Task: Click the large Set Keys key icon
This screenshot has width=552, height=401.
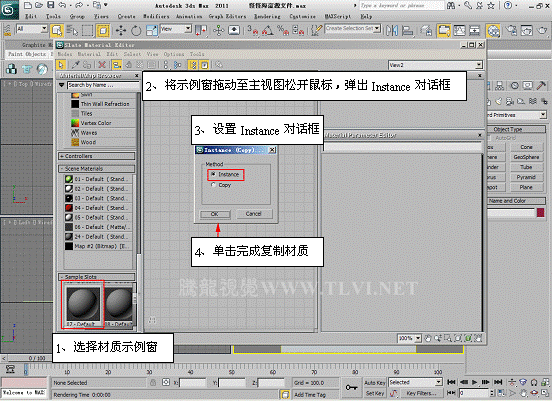Action: click(x=351, y=388)
